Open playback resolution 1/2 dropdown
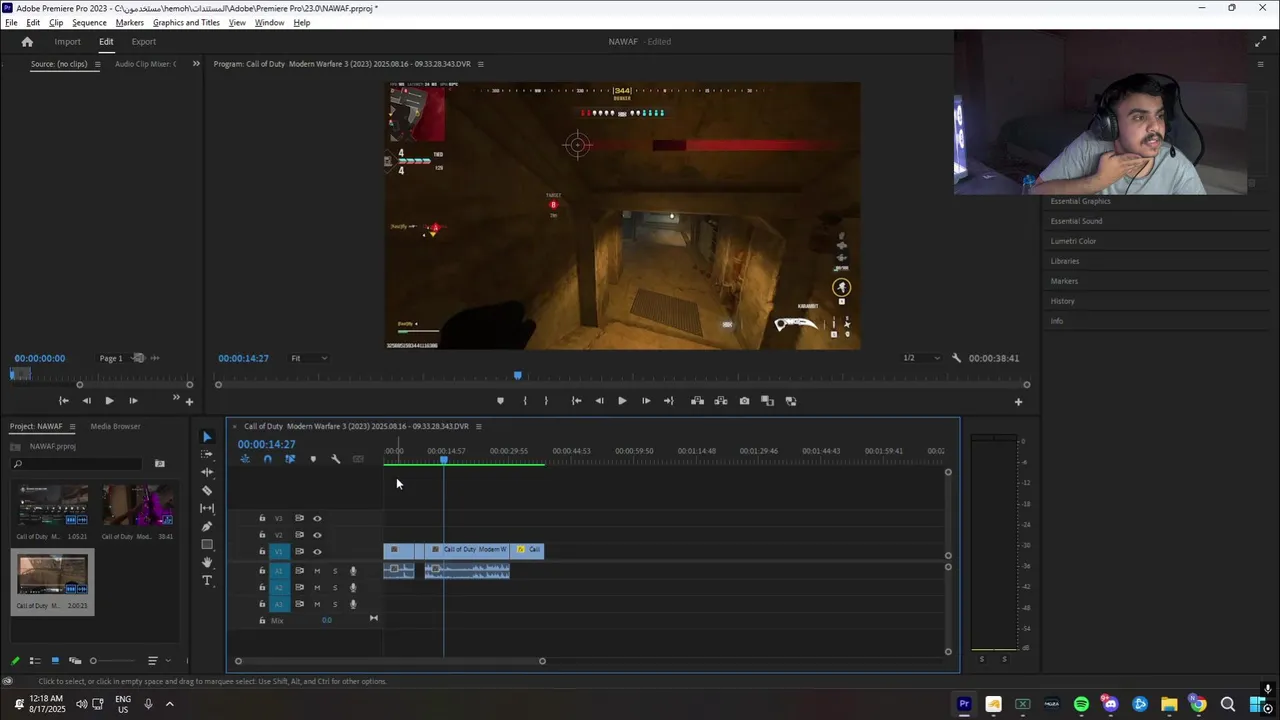The height and width of the screenshot is (720, 1280). click(x=922, y=358)
